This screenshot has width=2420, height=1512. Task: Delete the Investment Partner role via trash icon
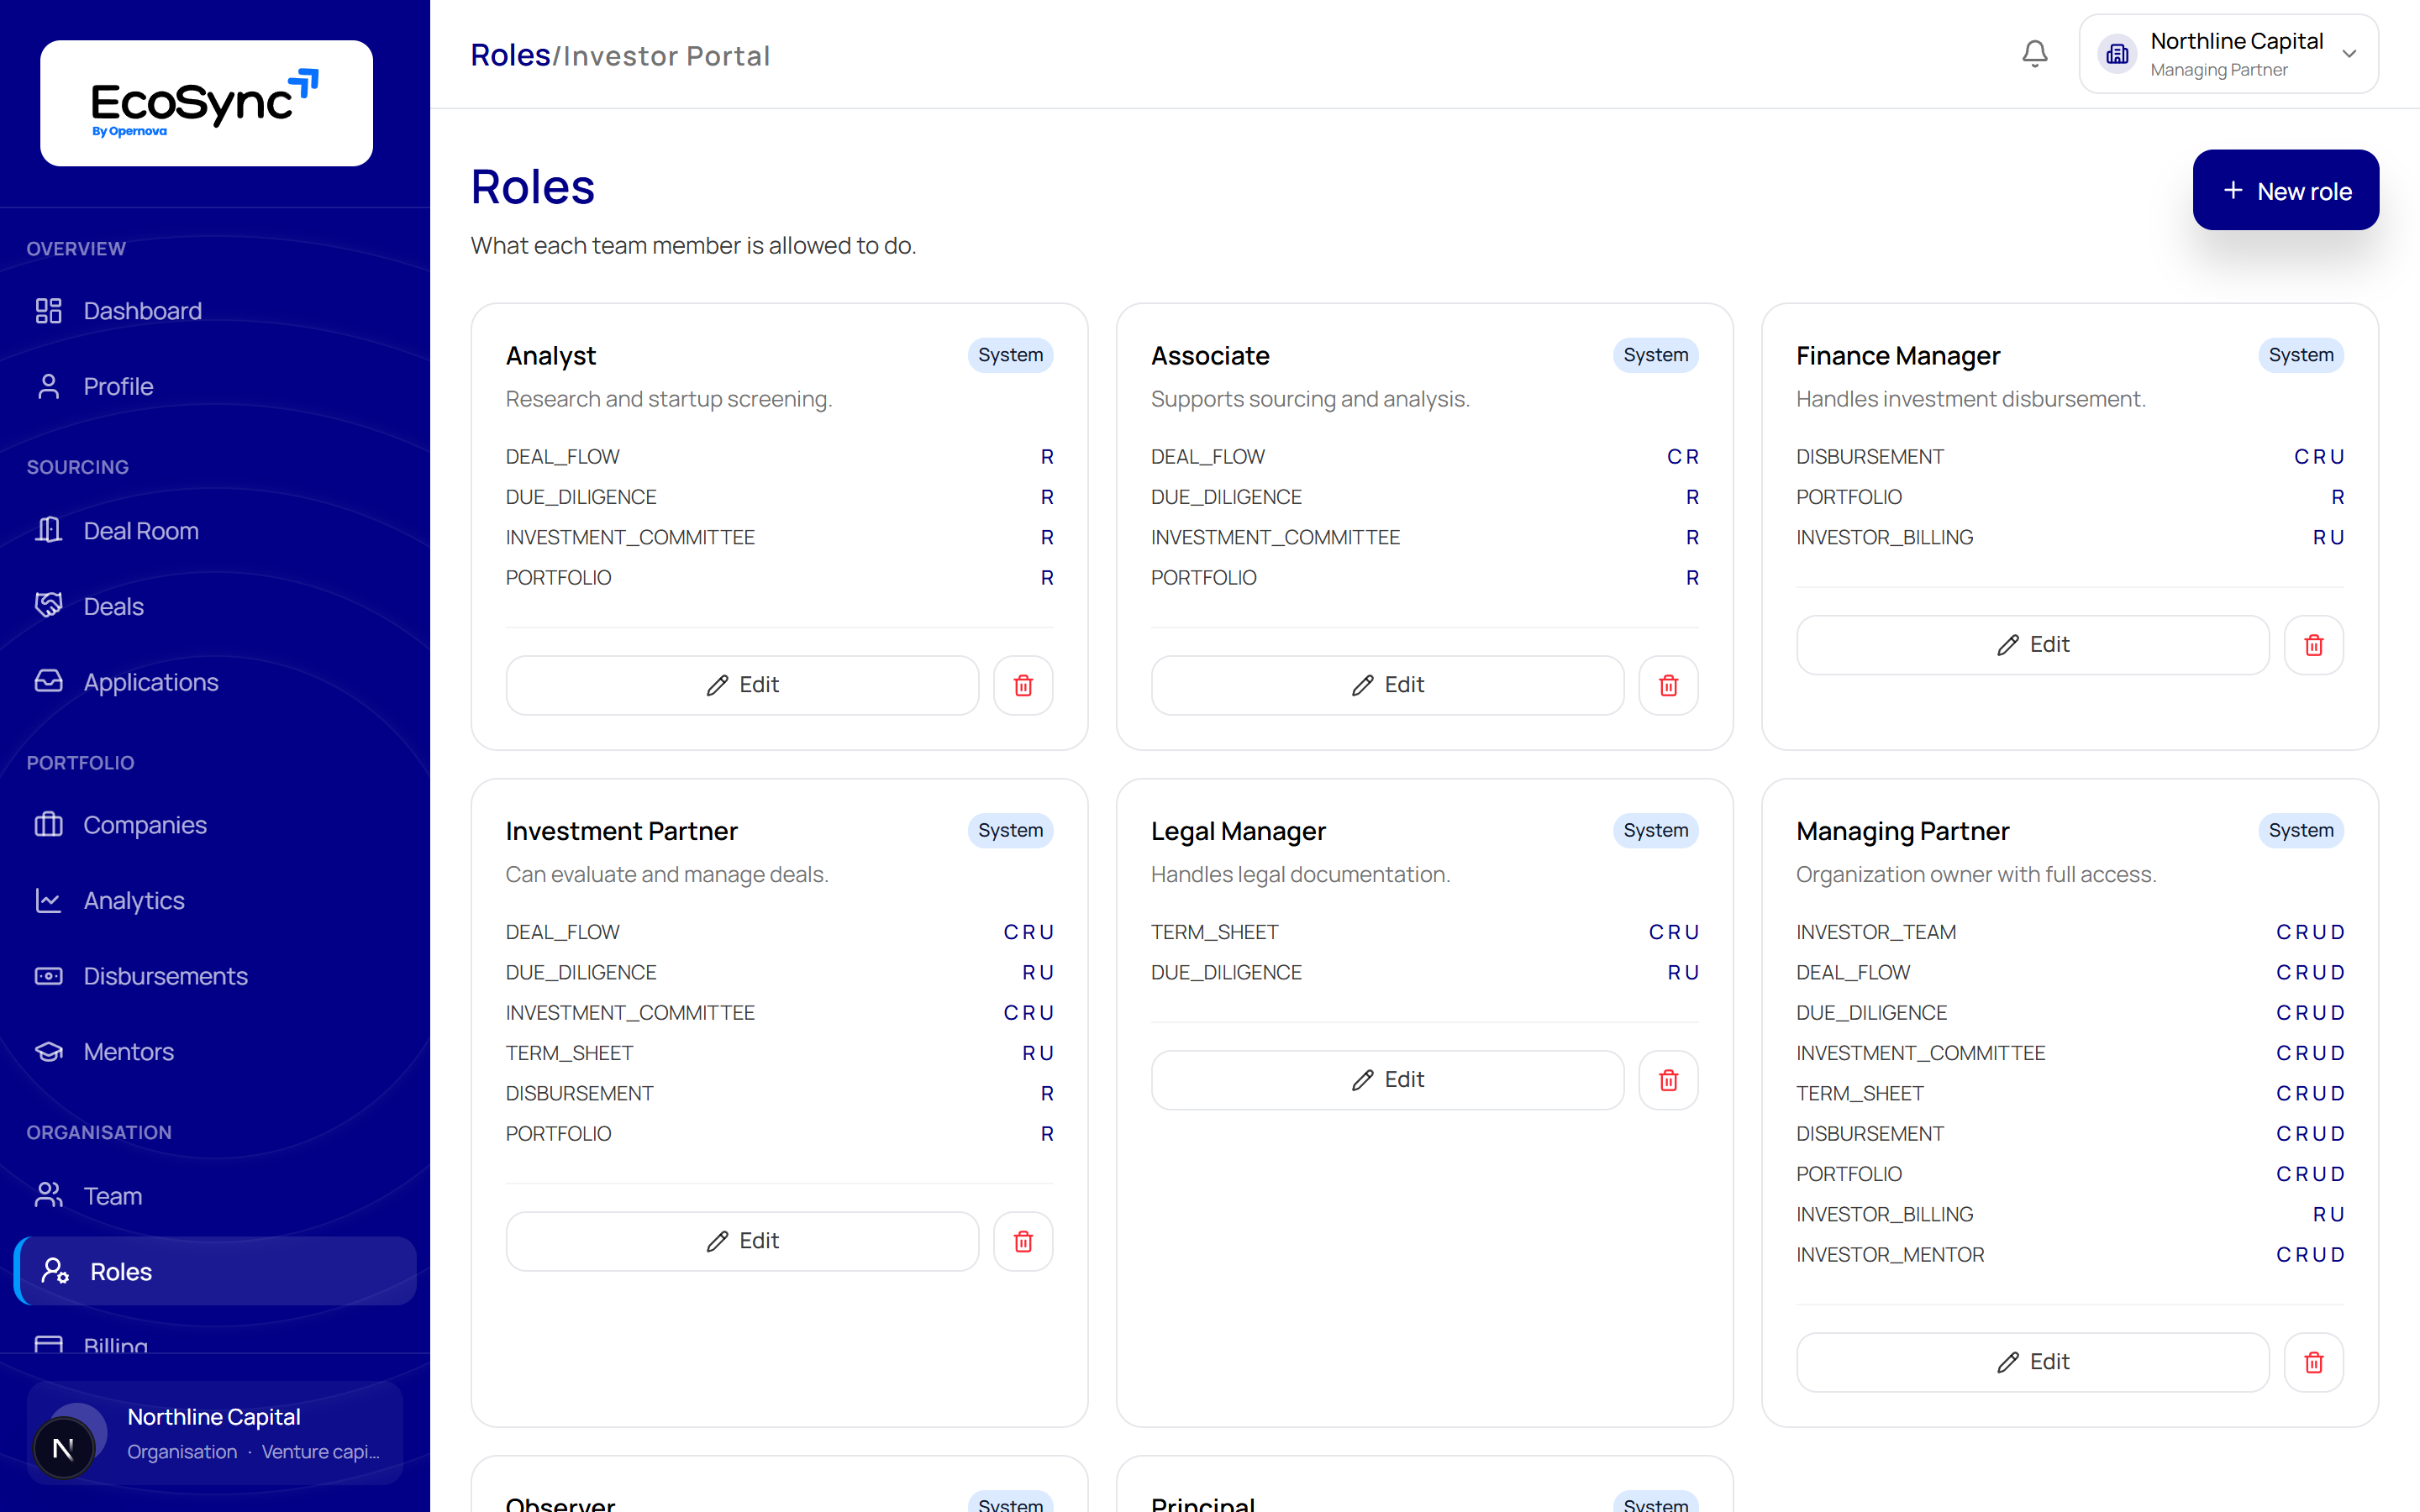coord(1023,1241)
